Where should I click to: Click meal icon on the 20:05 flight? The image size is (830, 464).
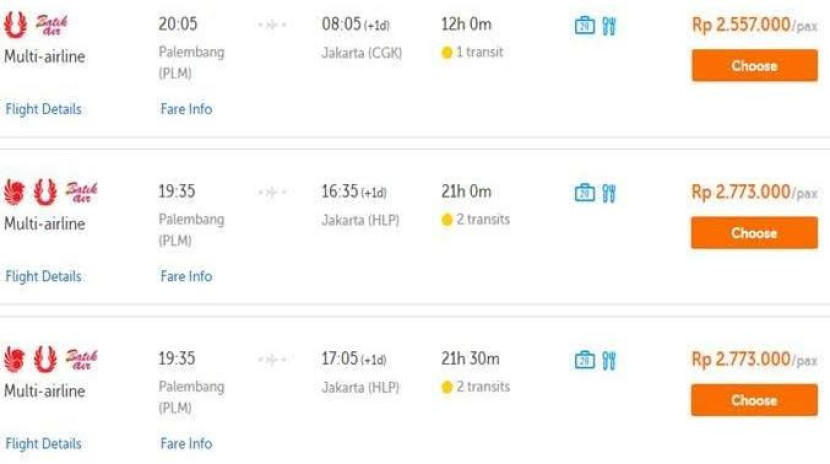[609, 26]
